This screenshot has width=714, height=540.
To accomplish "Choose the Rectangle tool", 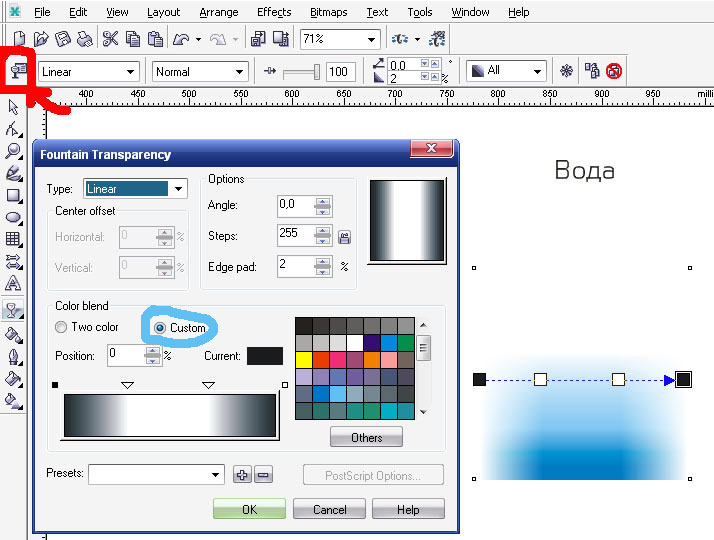I will [x=14, y=196].
